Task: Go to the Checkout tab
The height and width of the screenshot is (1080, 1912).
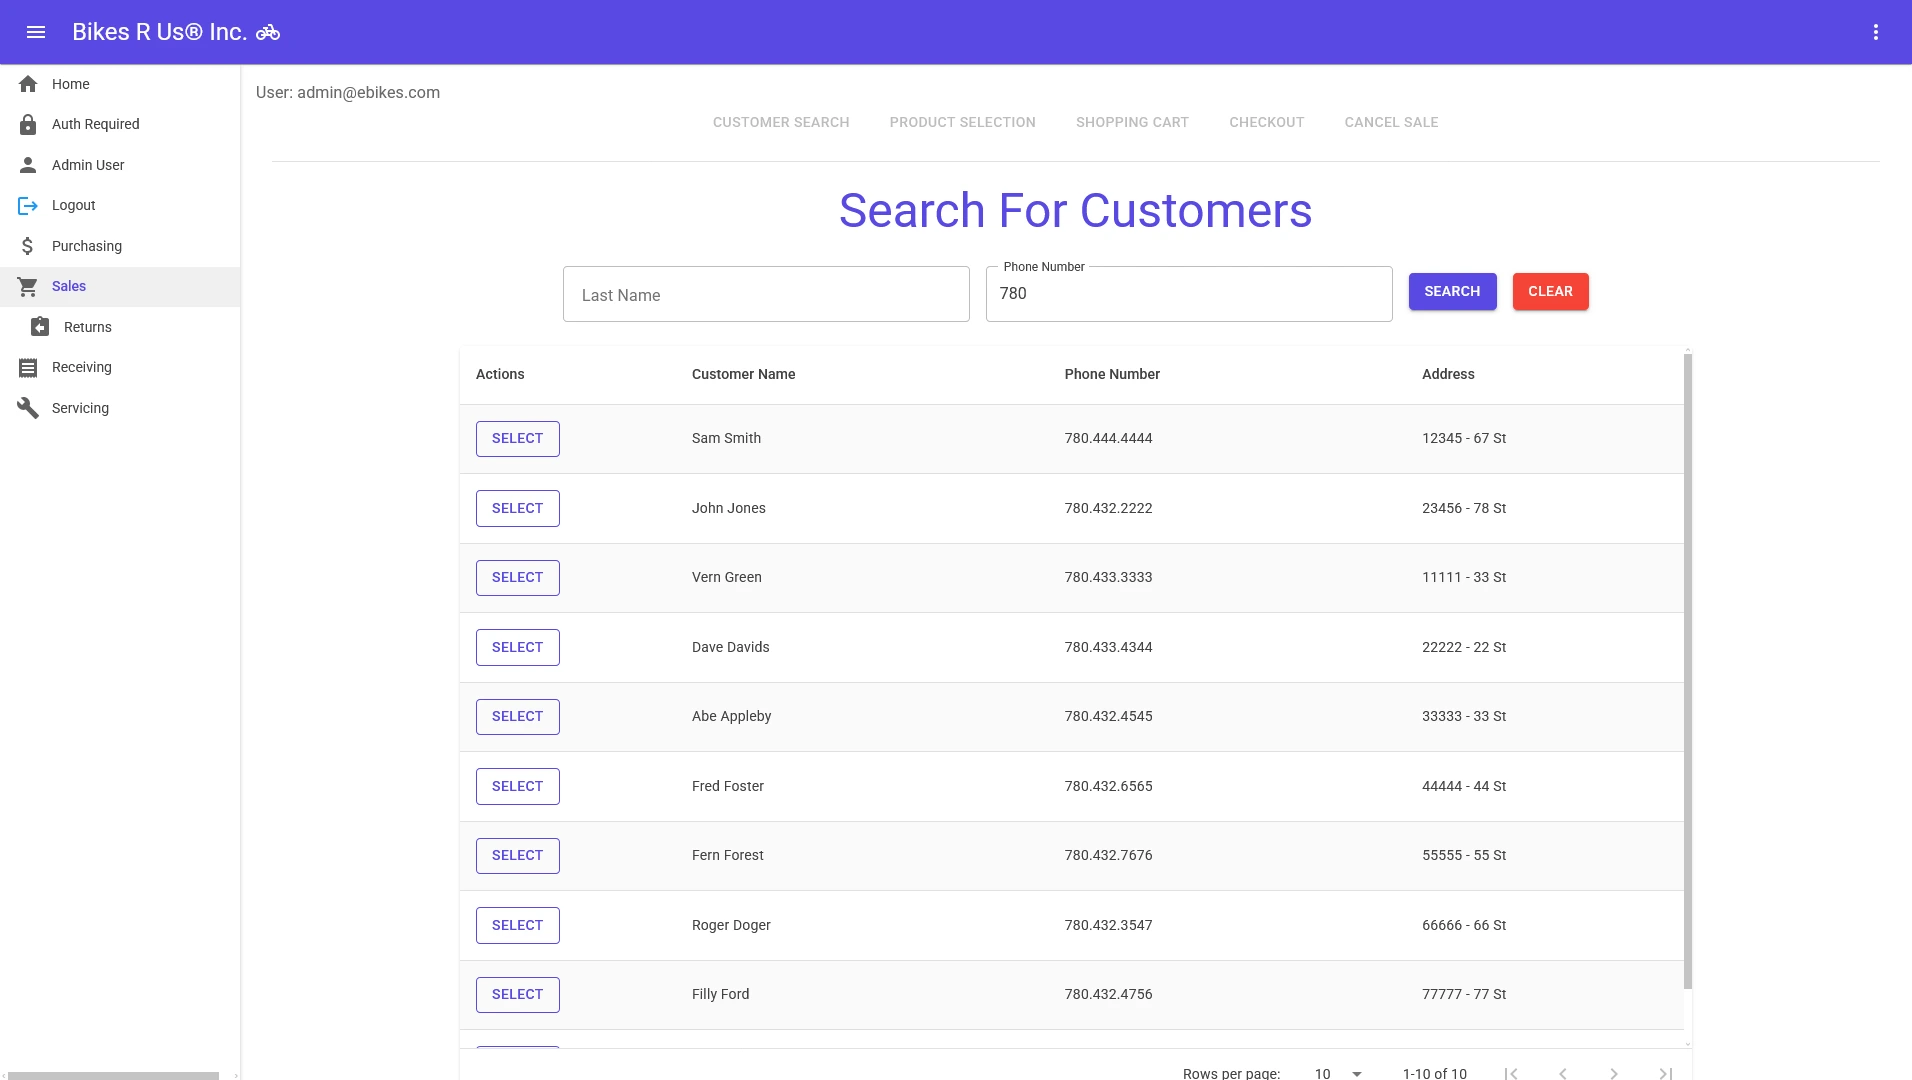Action: [1266, 122]
